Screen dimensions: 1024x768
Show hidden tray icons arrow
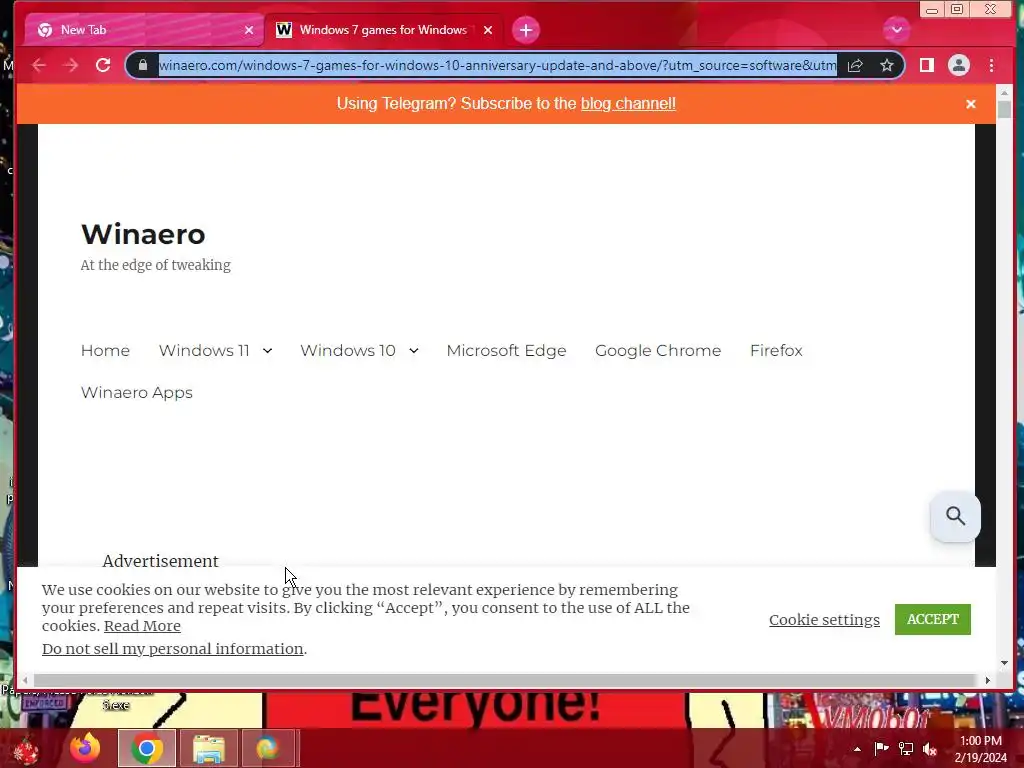click(857, 749)
